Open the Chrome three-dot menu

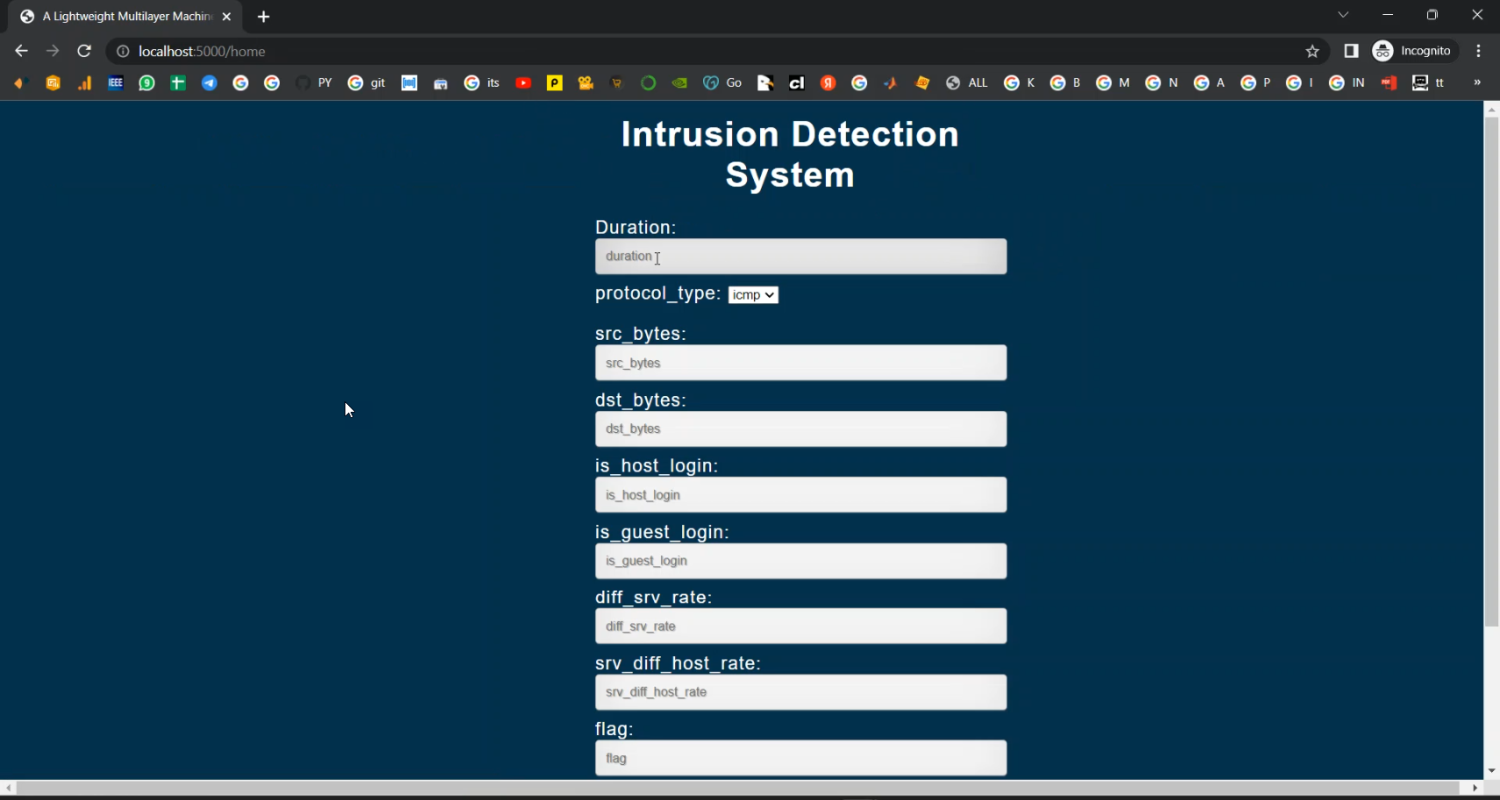pos(1479,51)
